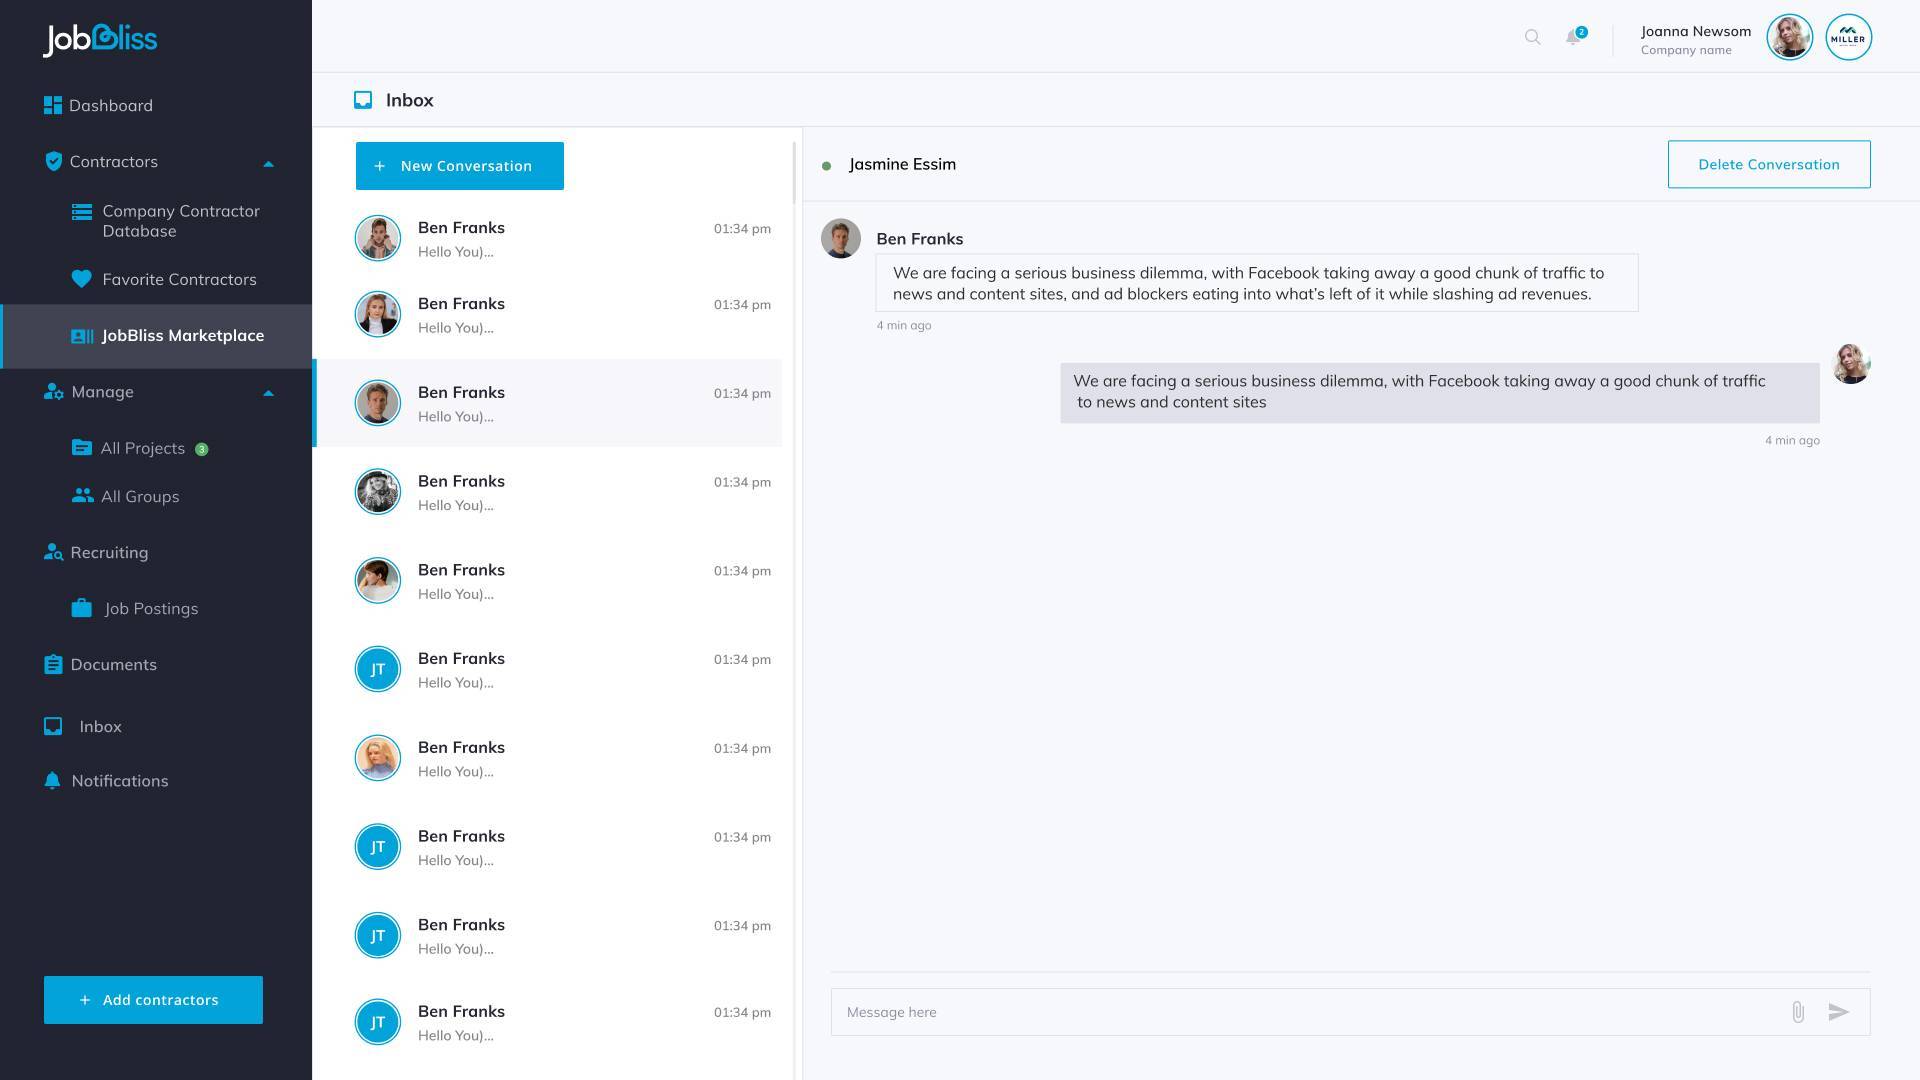Click the New Conversation button

459,166
